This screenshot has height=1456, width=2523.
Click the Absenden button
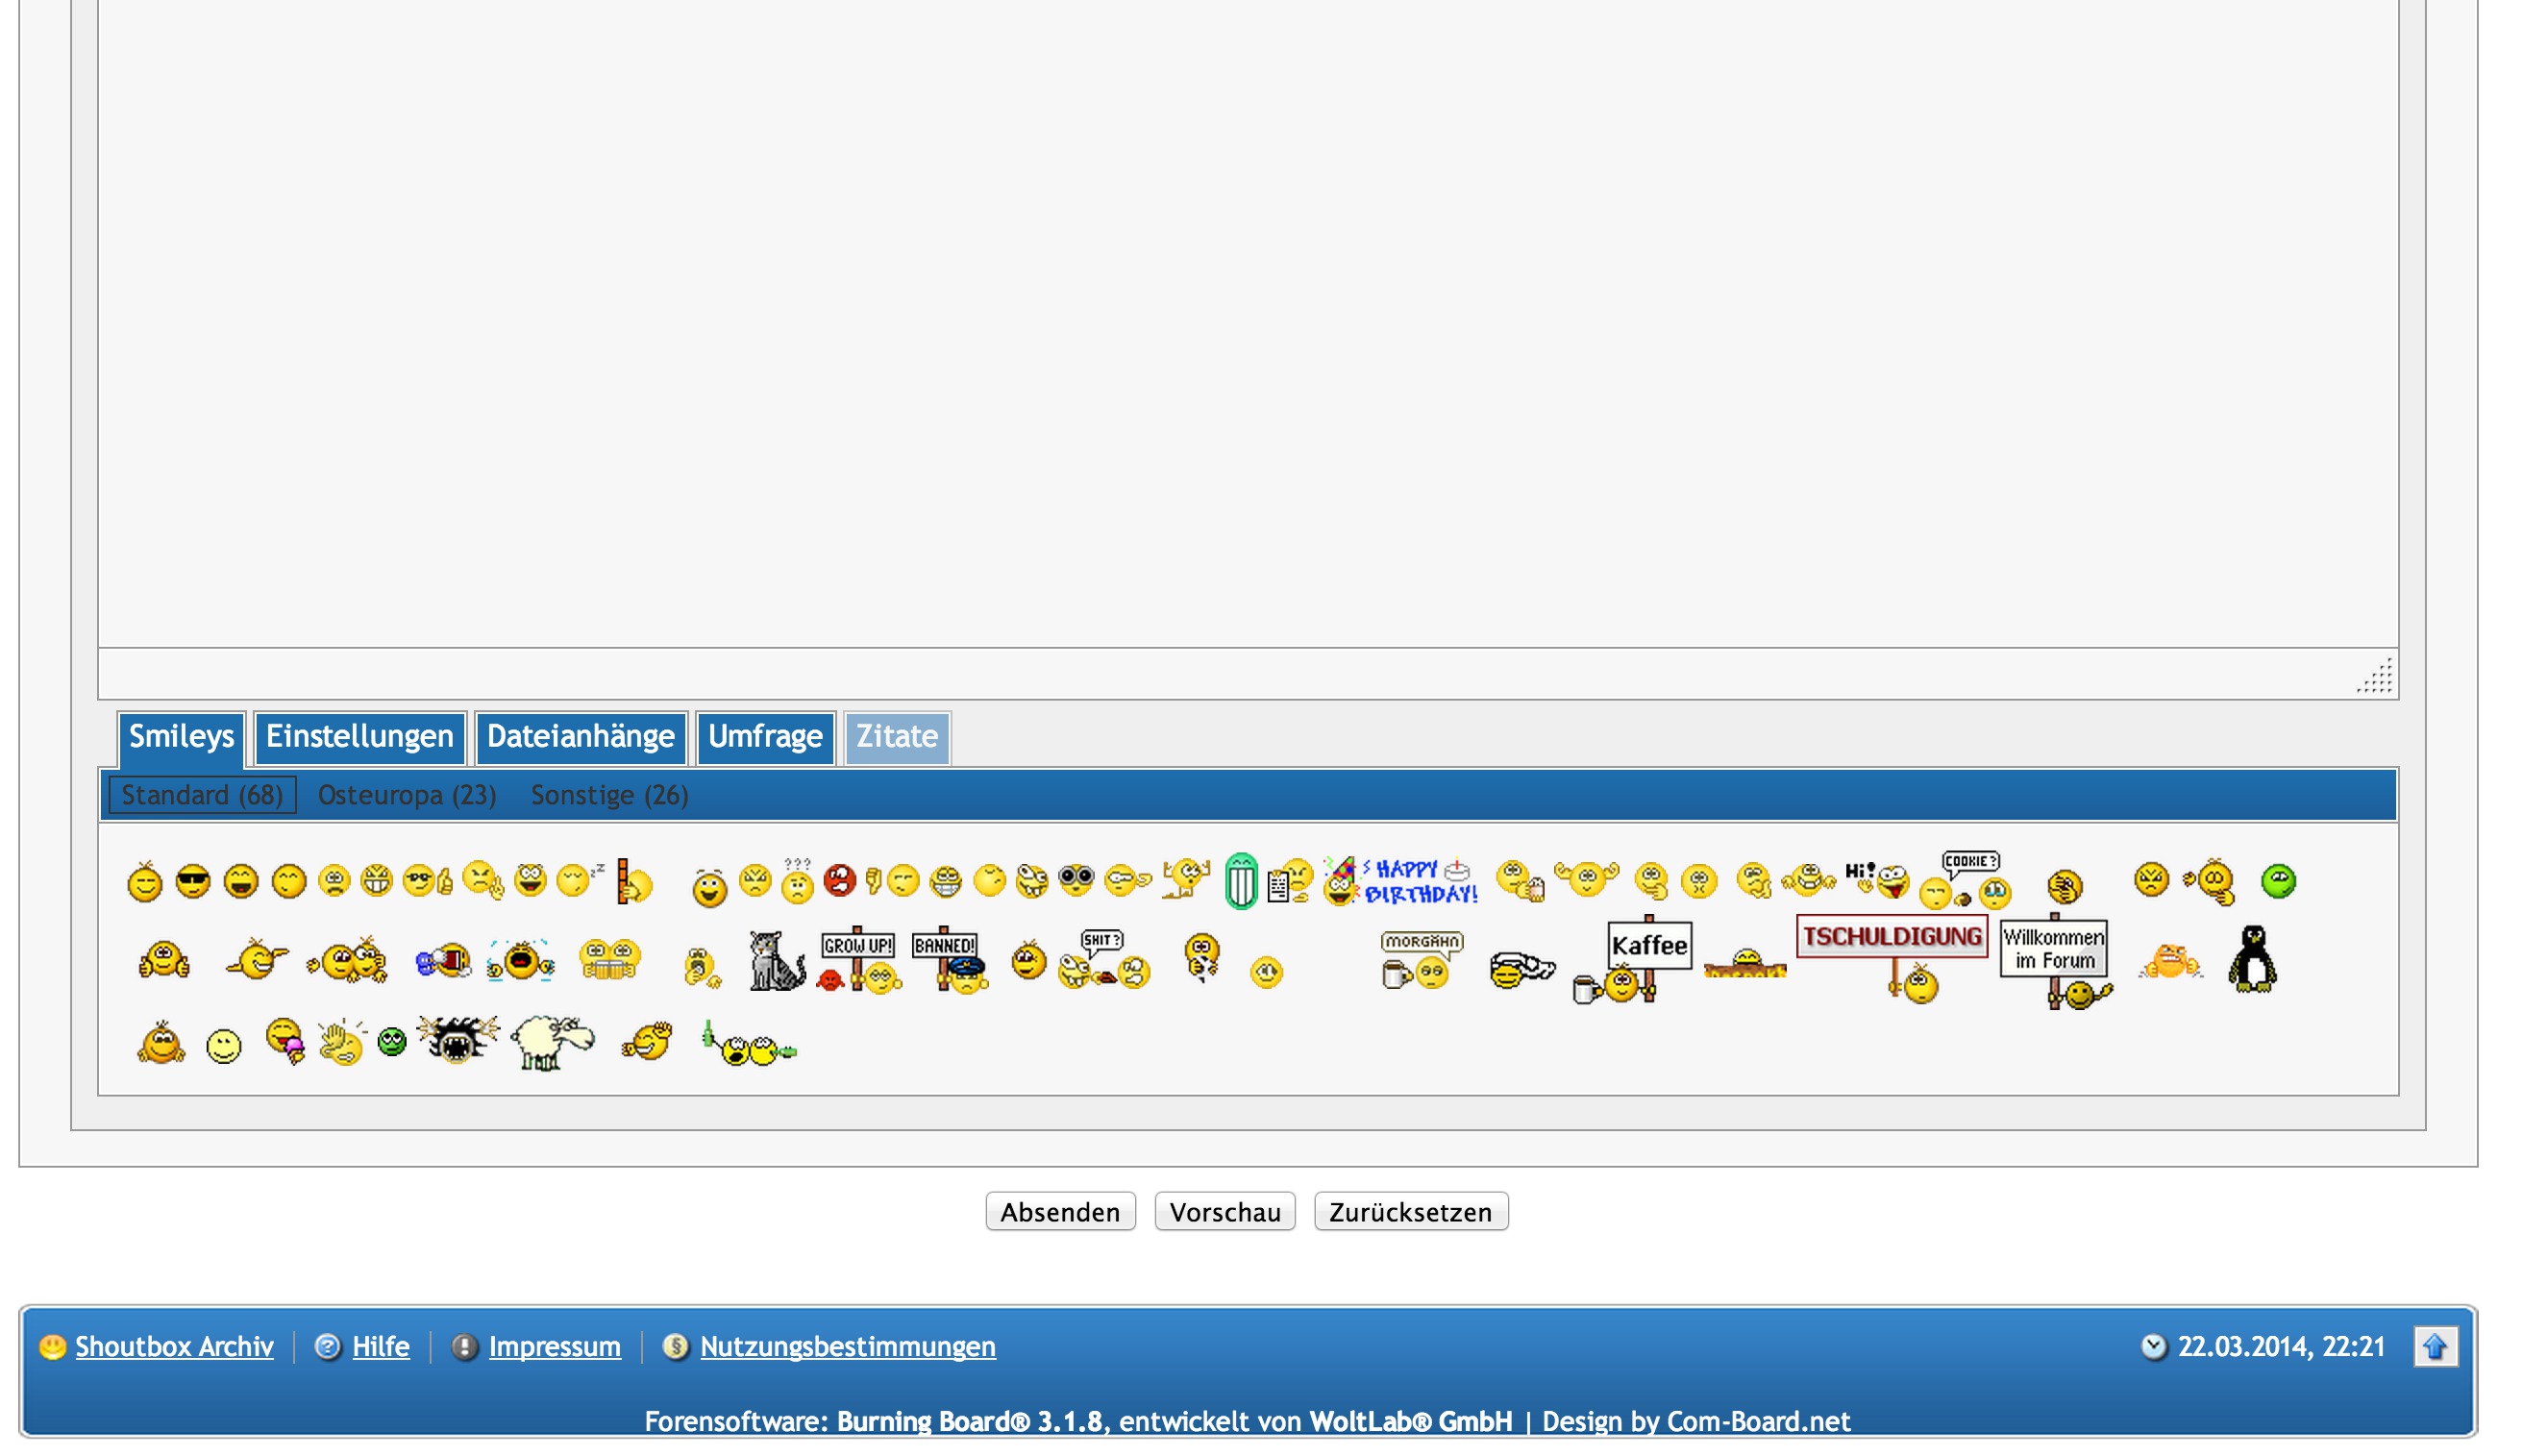[1060, 1212]
